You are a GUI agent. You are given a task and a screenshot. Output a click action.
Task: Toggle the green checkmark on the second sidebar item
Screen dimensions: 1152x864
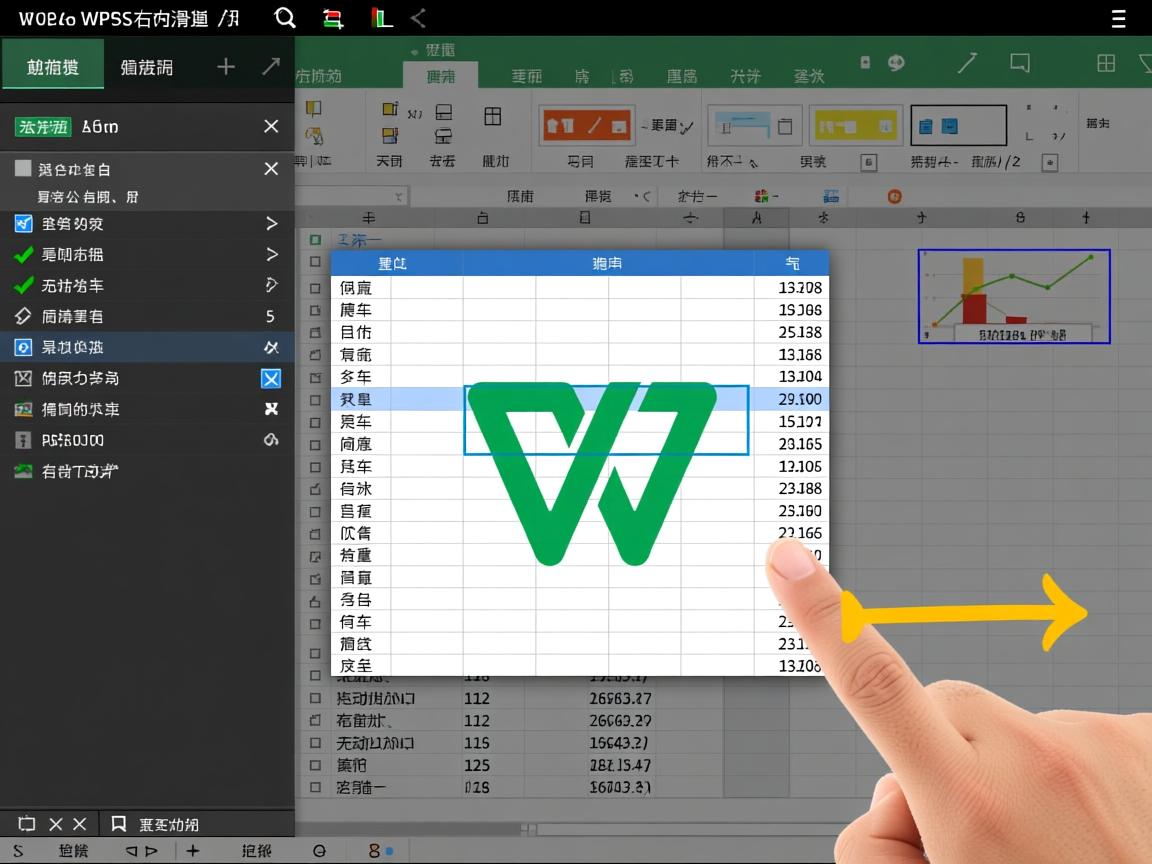[x=24, y=254]
